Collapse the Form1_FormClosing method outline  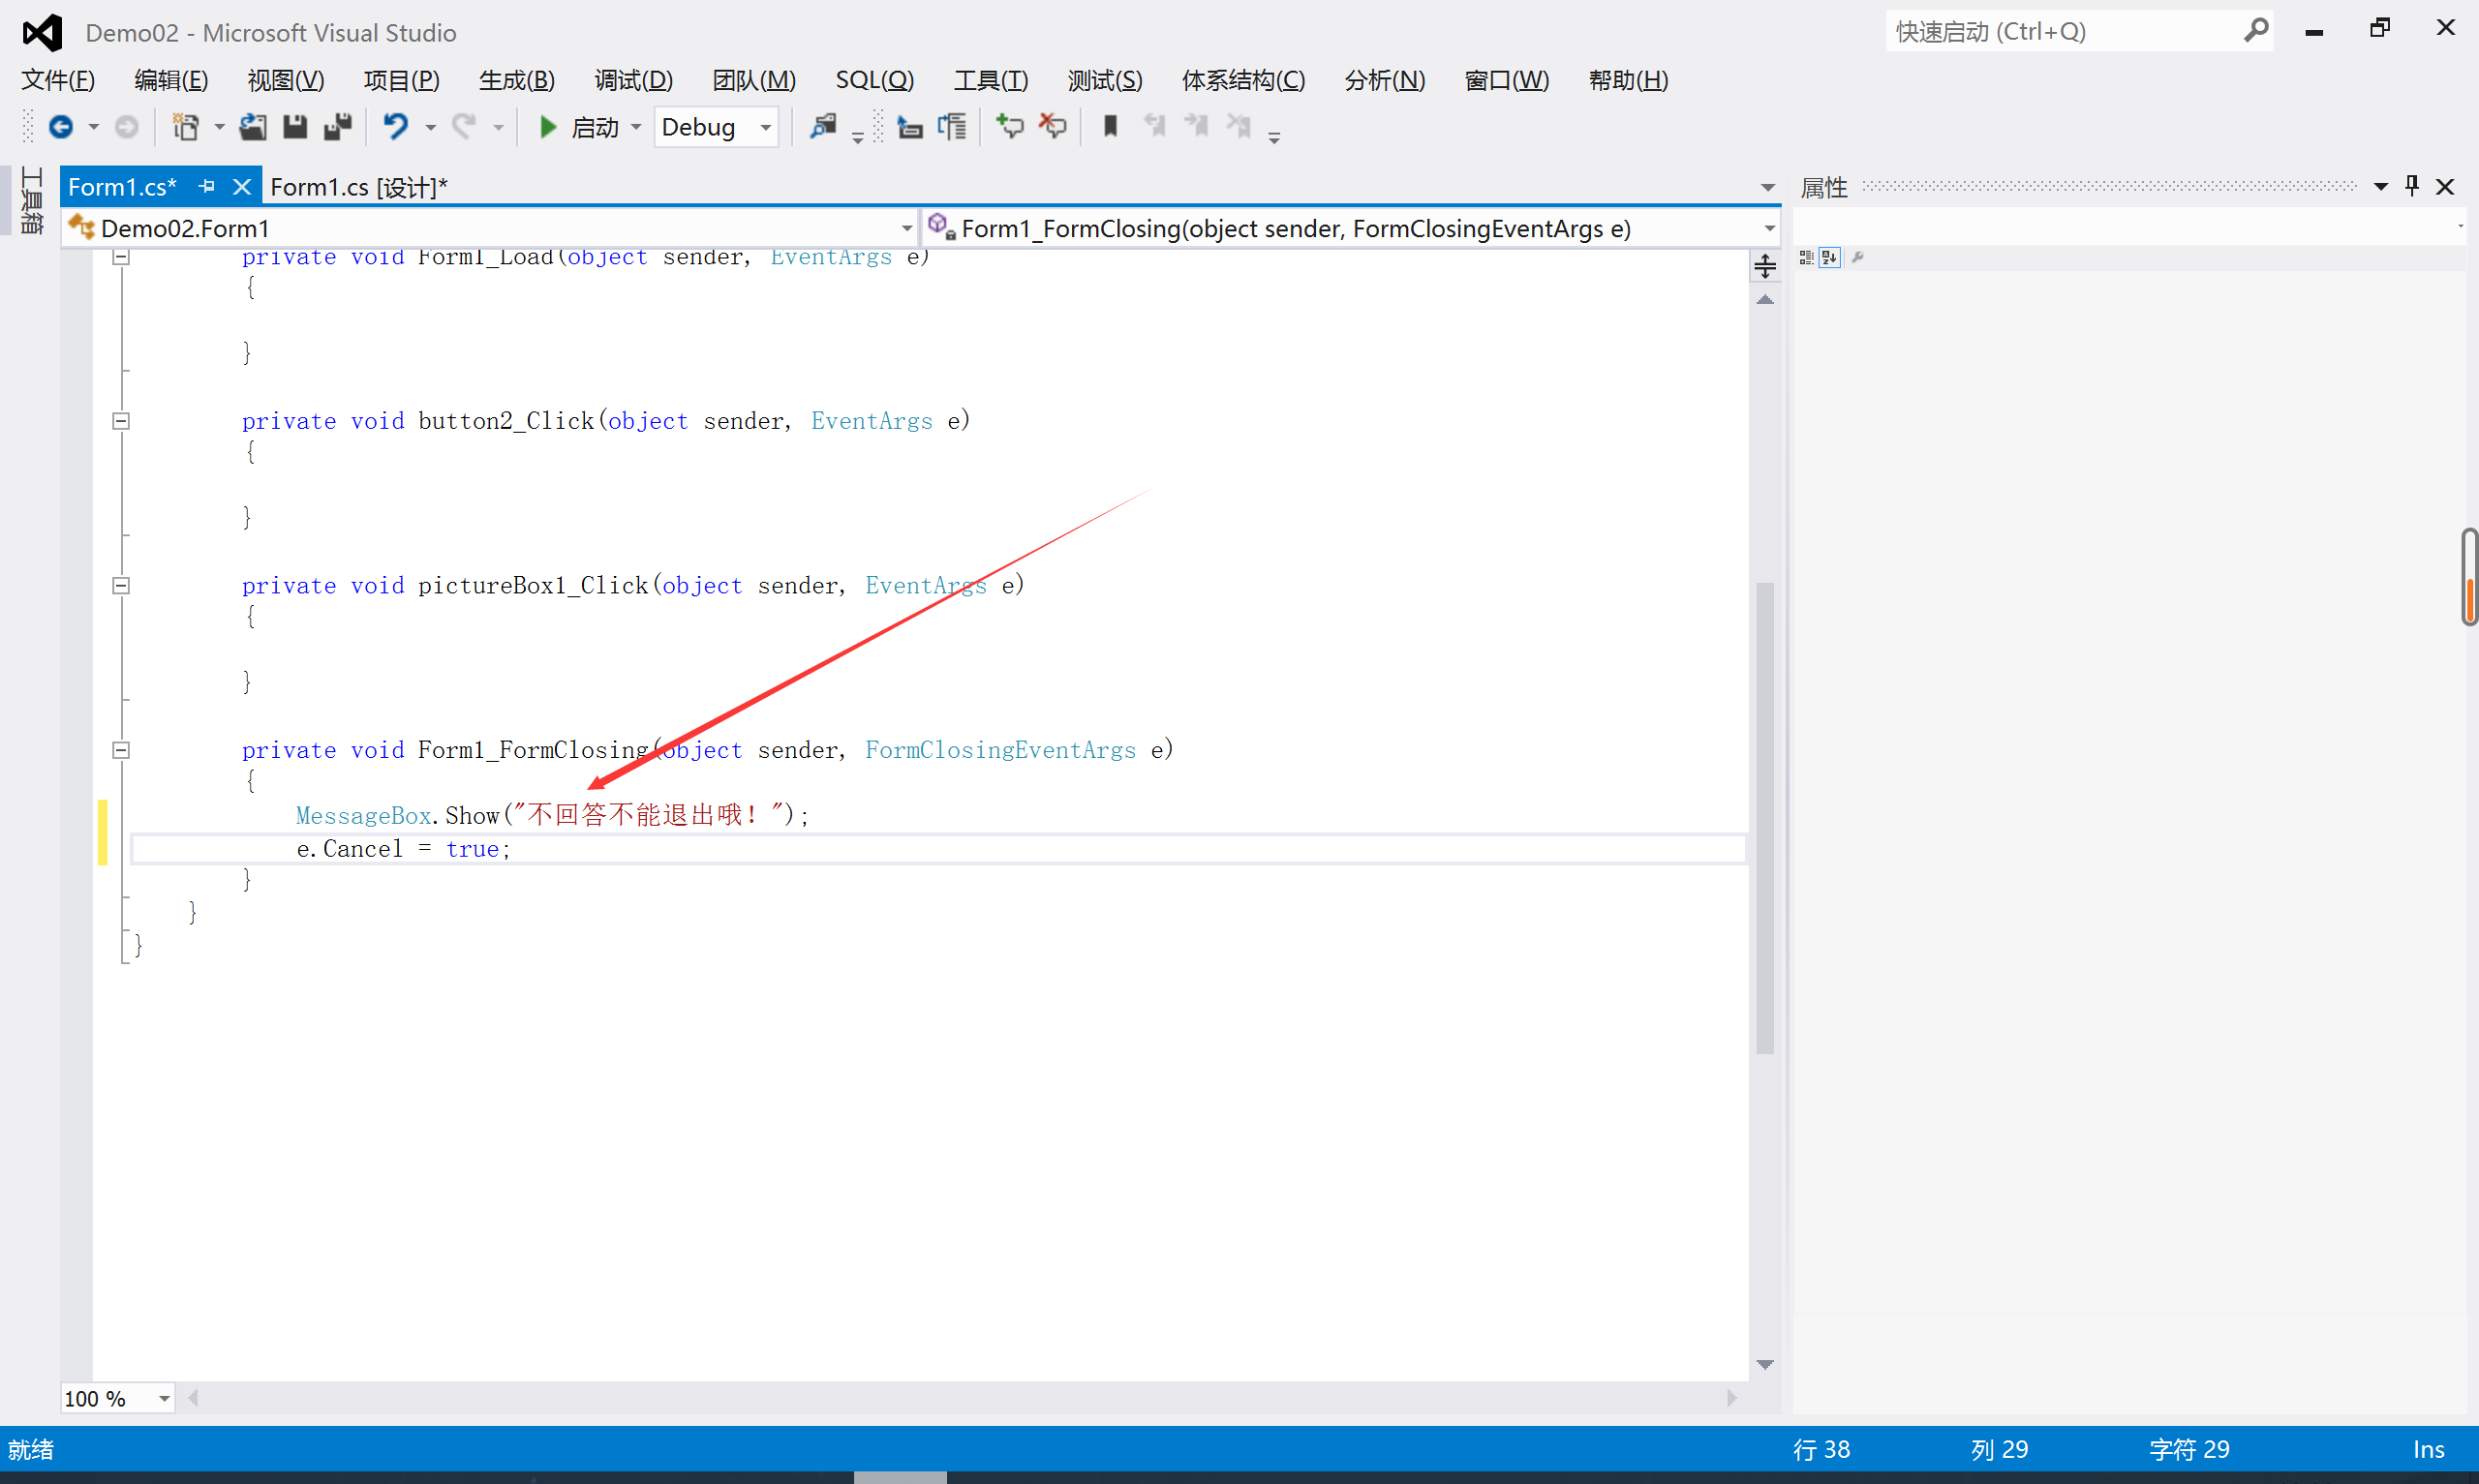121,750
